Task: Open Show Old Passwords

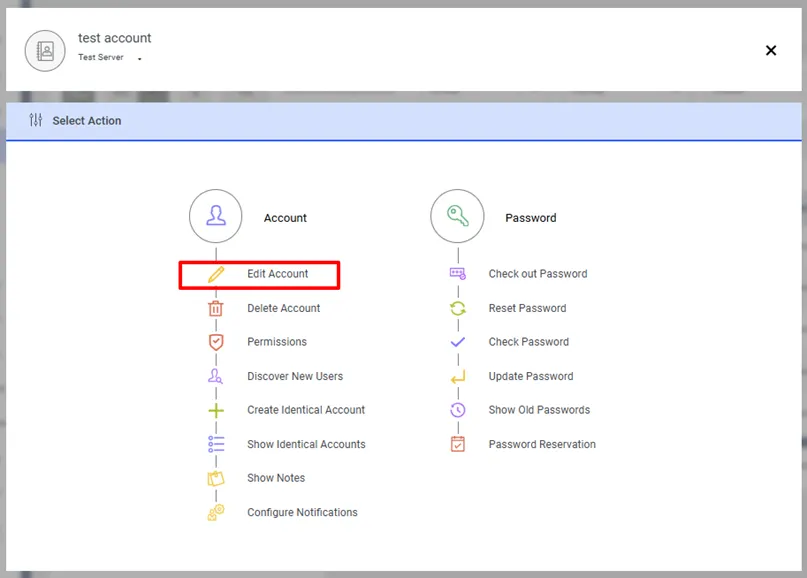Action: (x=539, y=410)
